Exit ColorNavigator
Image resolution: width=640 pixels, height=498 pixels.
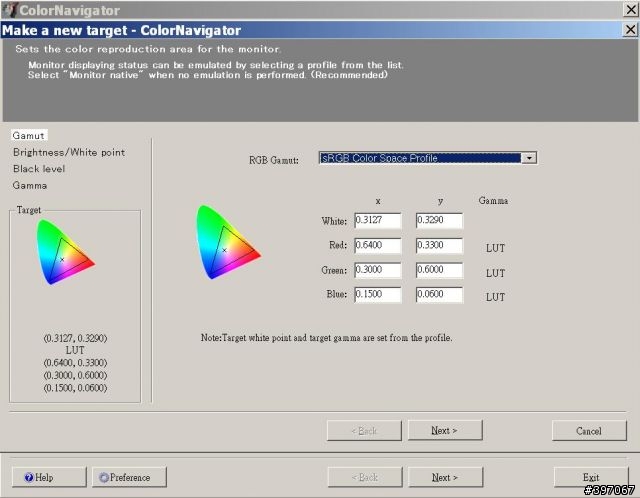[x=591, y=477]
